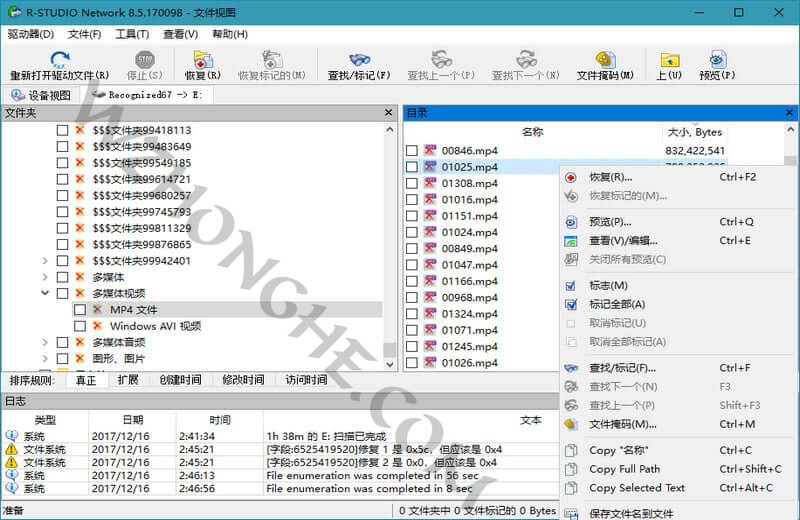This screenshot has height=520, width=800.
Task: Choose Copy Selected Text in context menu
Action: tap(678, 488)
